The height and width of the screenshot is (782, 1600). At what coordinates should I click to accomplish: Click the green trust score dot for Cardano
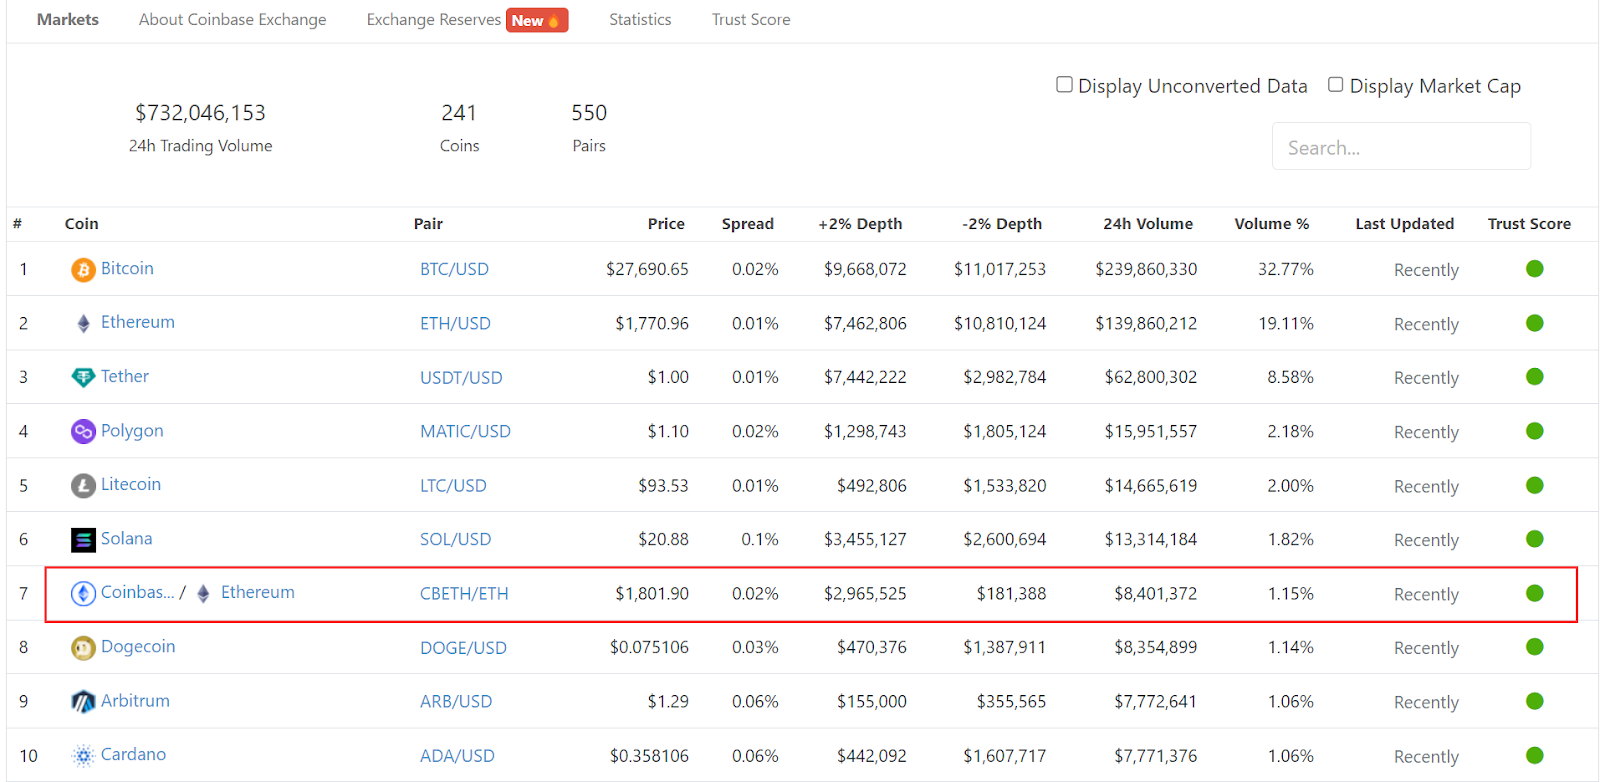[x=1535, y=755]
